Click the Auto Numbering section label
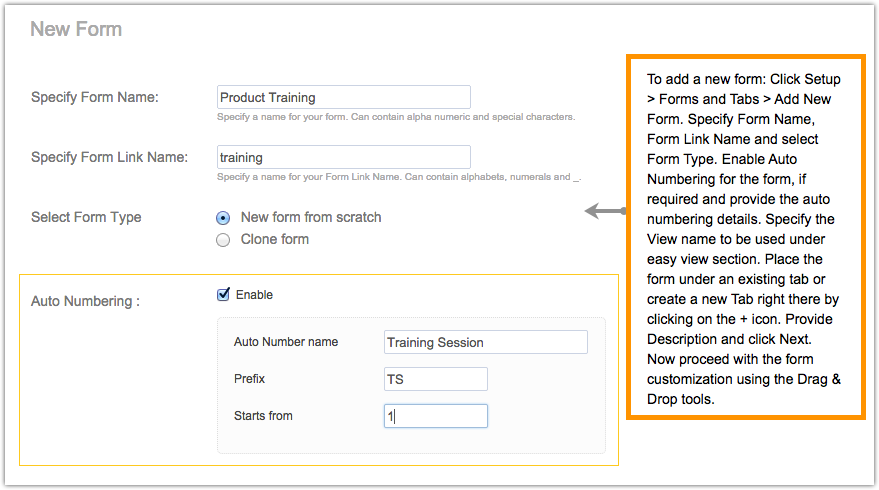The height and width of the screenshot is (490, 879). tap(85, 300)
